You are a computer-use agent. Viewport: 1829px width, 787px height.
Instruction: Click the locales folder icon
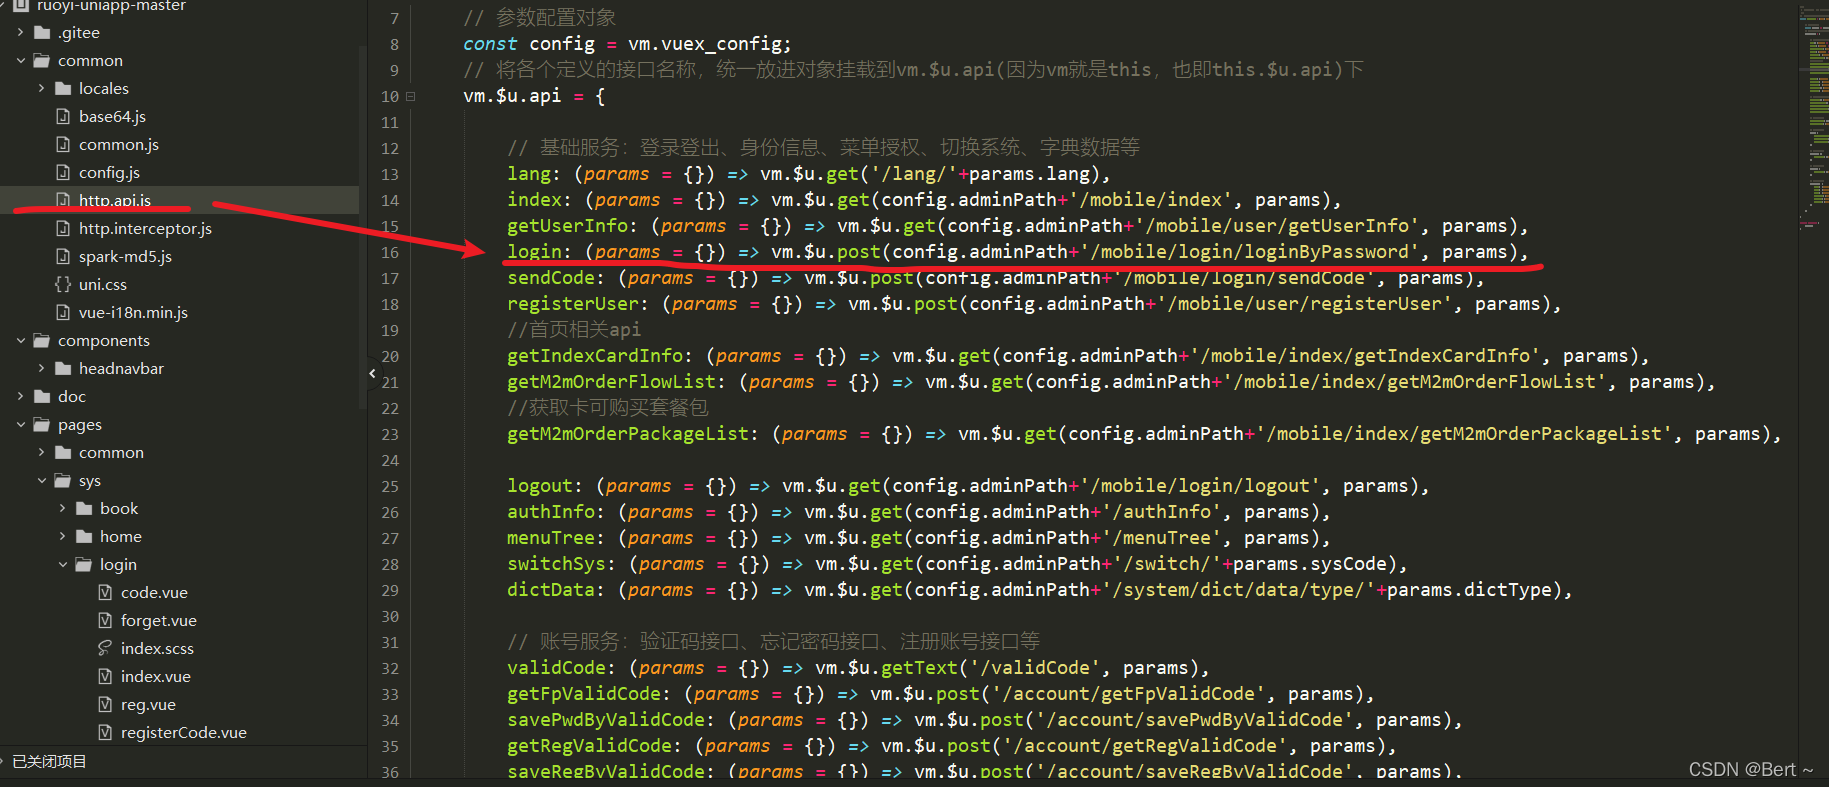tap(63, 89)
